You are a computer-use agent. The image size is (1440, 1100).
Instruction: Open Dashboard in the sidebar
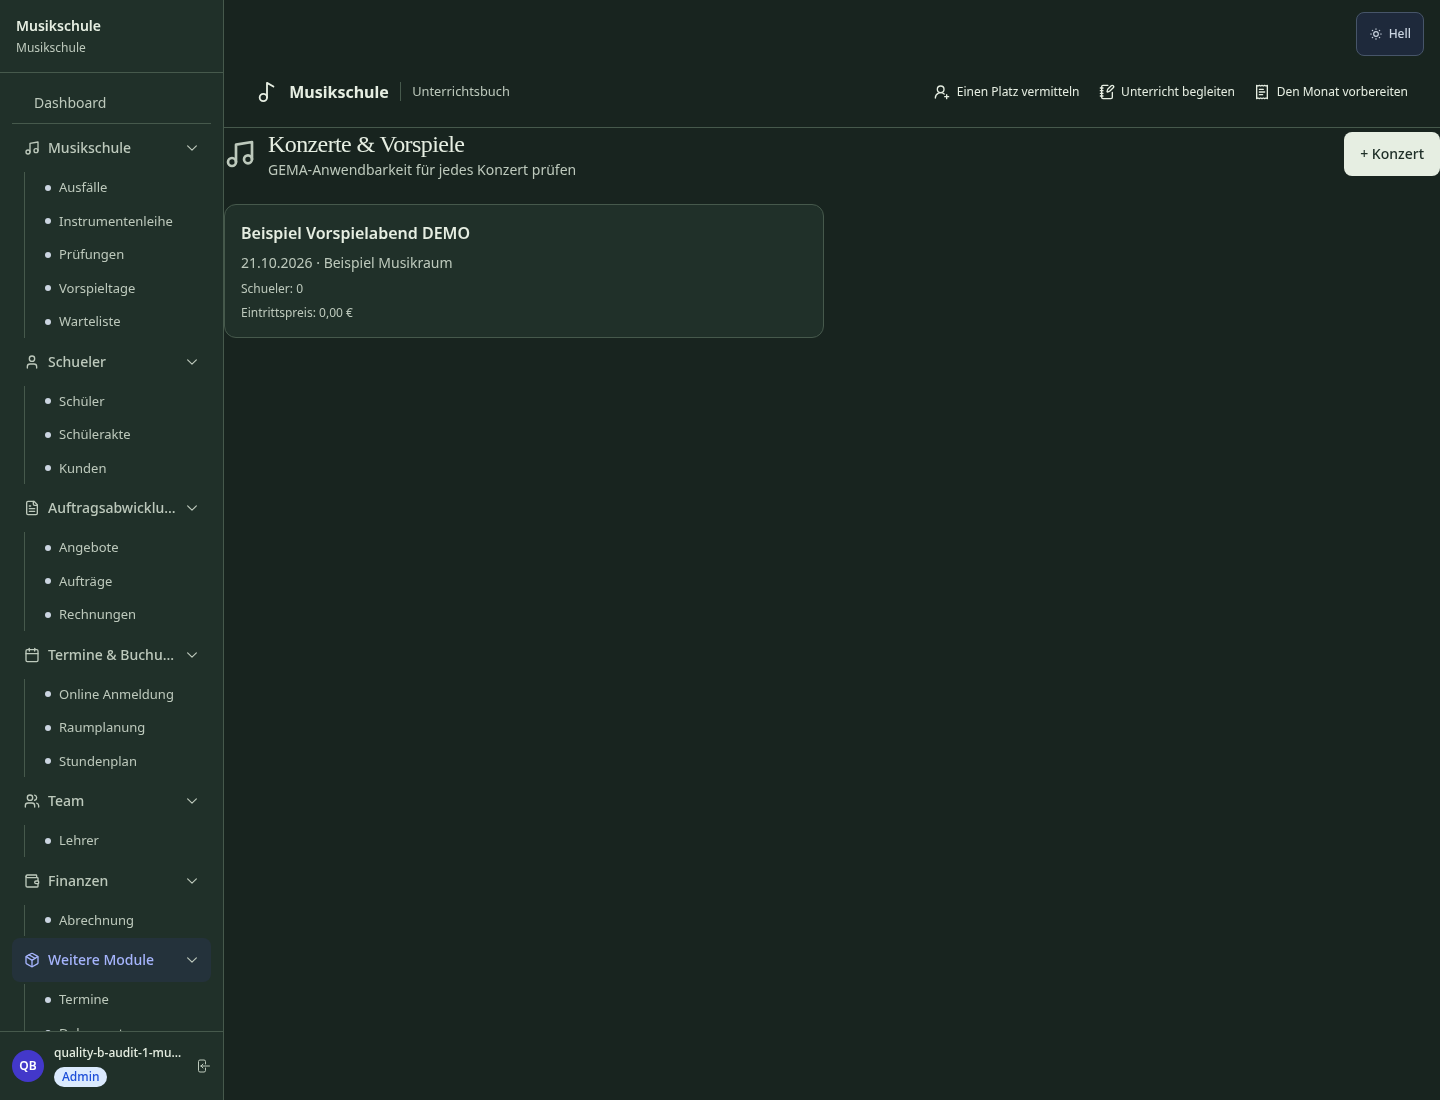click(x=111, y=103)
